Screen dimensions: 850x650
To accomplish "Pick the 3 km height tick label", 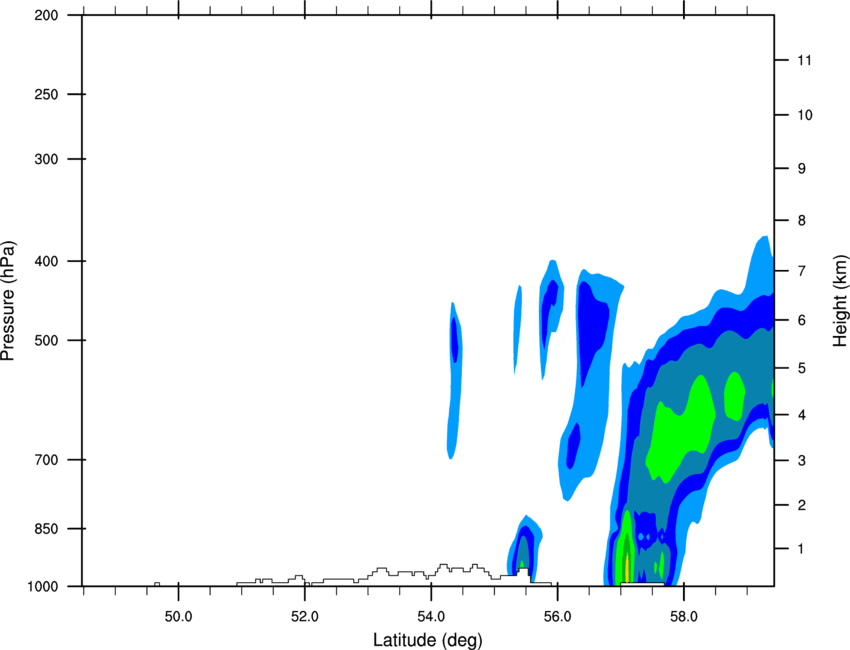I will tap(802, 461).
